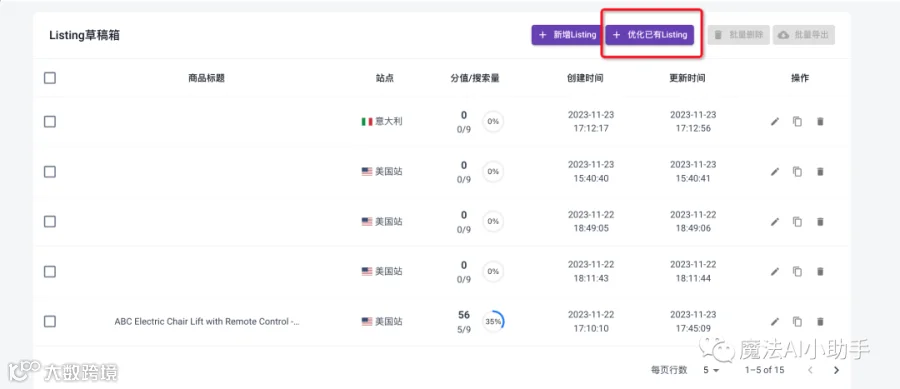Open the rows-per-page dropdown showing 5
This screenshot has height=389, width=900.
[x=711, y=370]
